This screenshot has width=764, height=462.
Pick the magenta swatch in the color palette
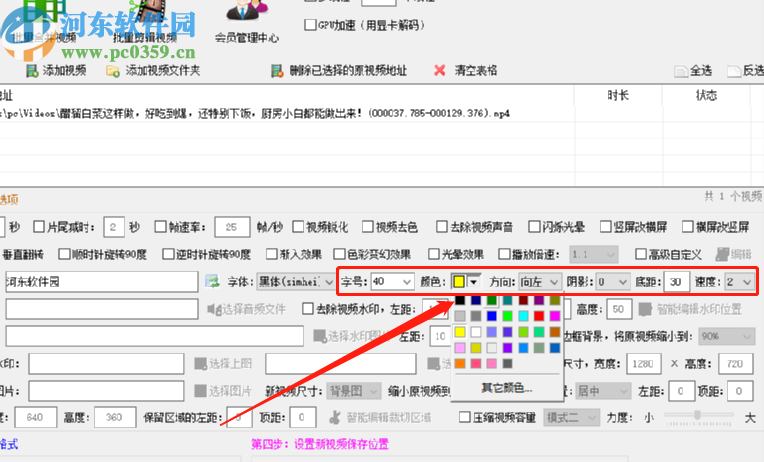[555, 316]
